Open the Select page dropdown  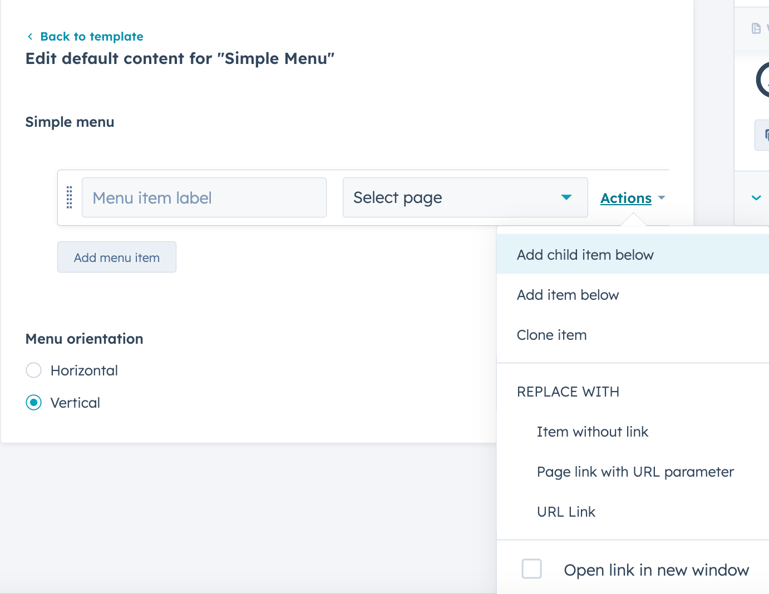465,198
